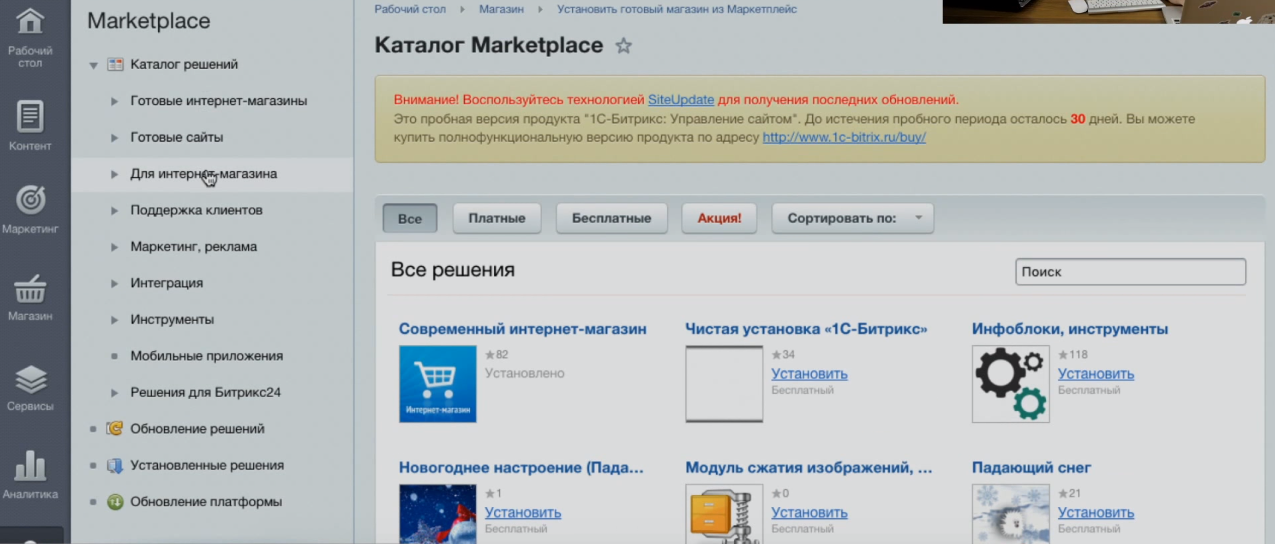Screen dimensions: 1275x544
Task: Open the Аналитика bar chart icon
Action: coord(30,465)
